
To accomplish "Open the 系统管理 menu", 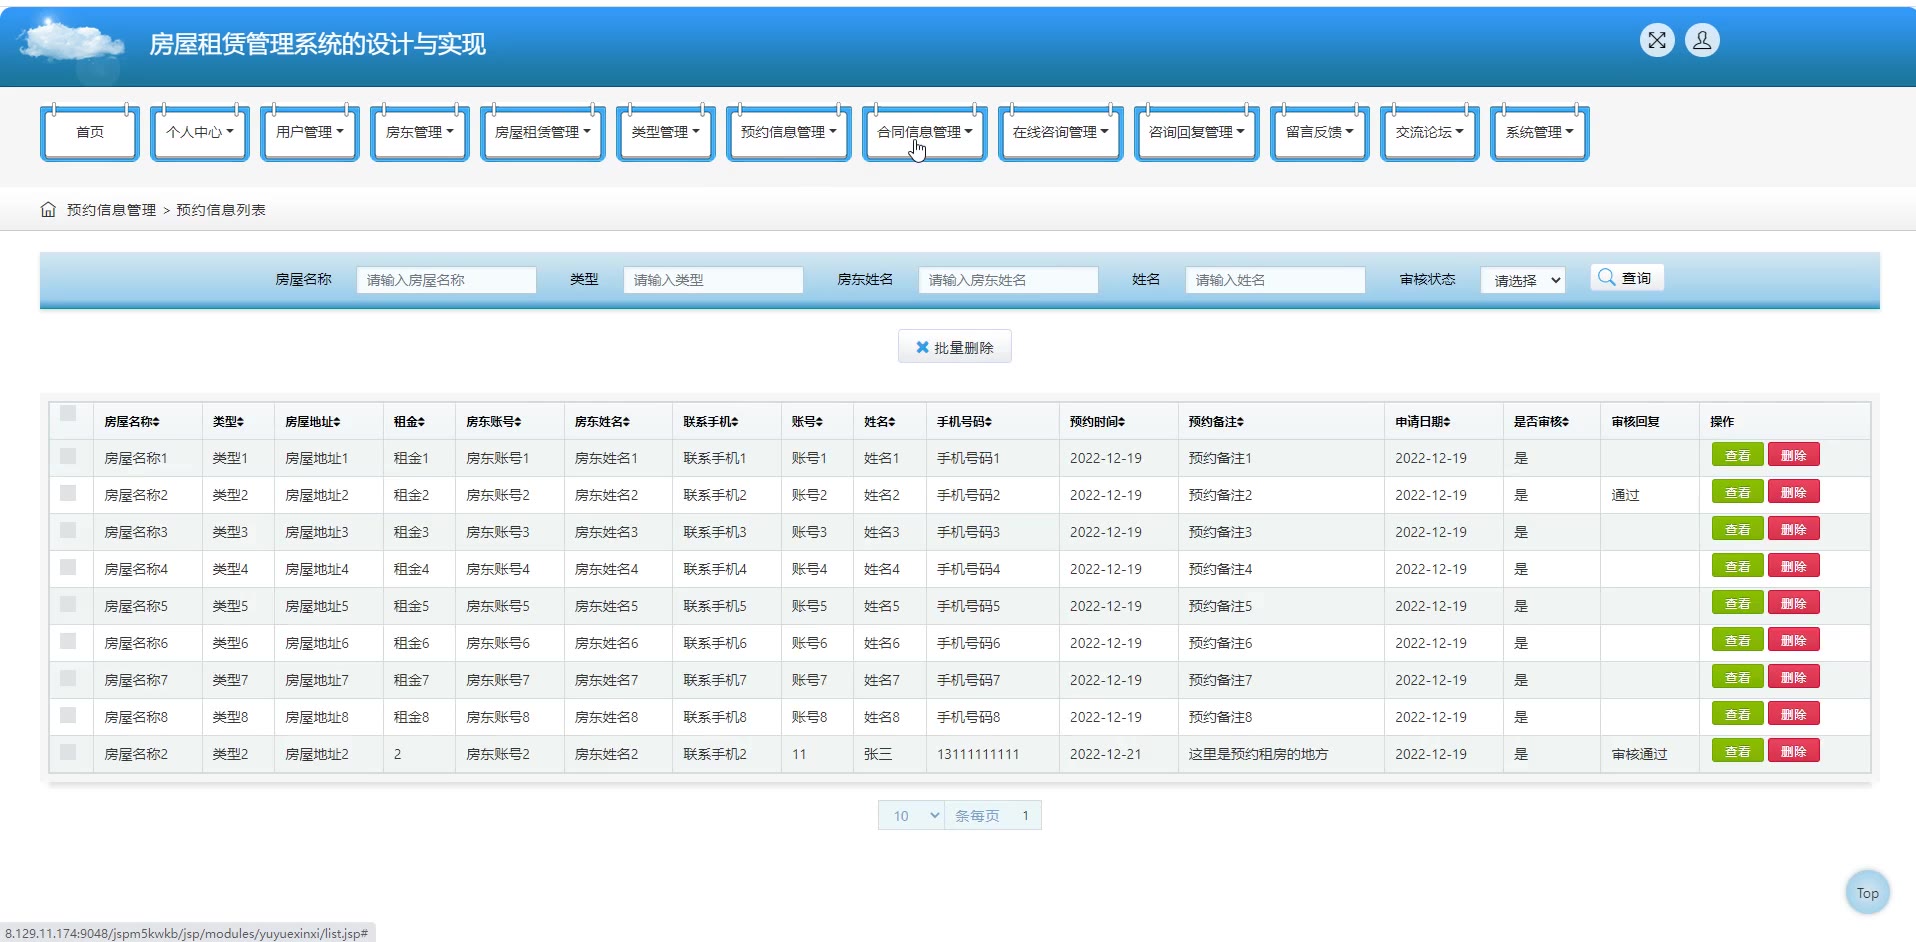I will (1540, 132).
